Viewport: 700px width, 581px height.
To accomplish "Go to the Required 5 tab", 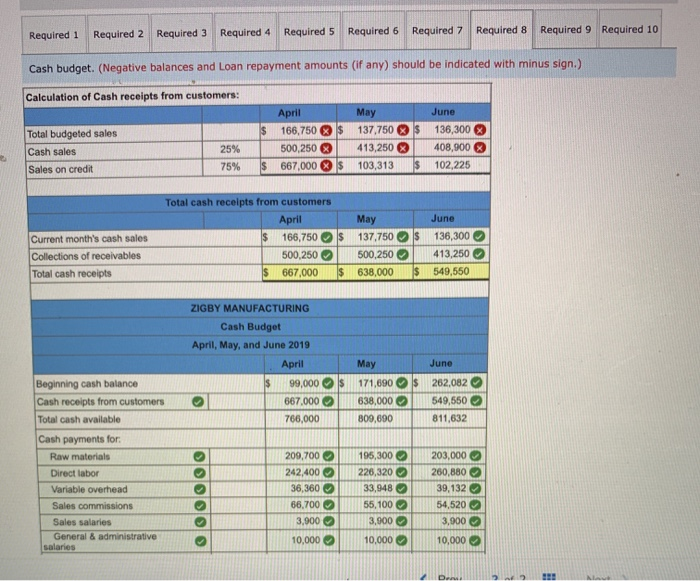I will 309,32.
